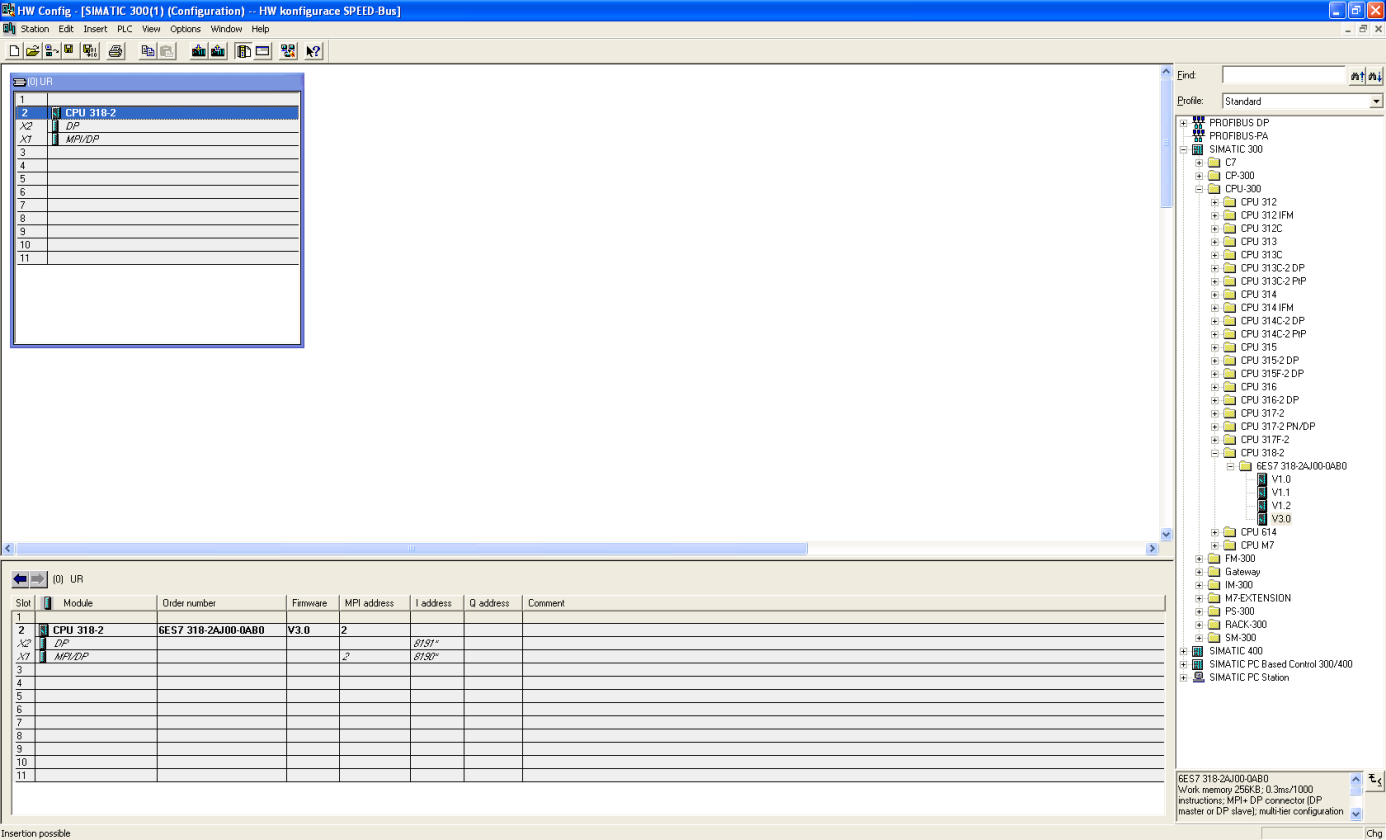1386x840 pixels.
Task: Click the SIMATIC 400 rack icon
Action: (x=1198, y=651)
